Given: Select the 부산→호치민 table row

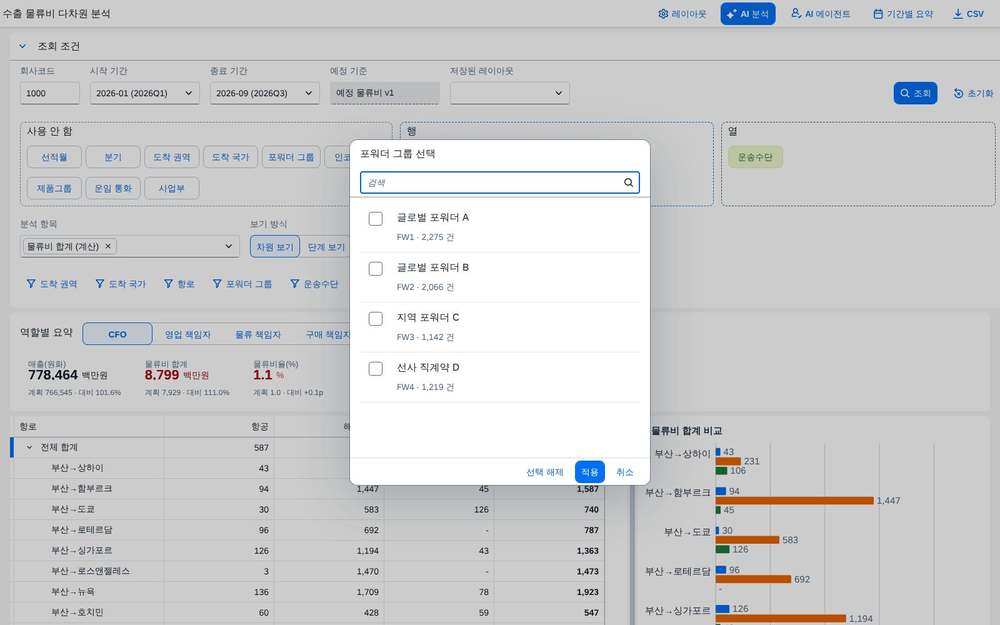Looking at the screenshot, I should (x=308, y=612).
